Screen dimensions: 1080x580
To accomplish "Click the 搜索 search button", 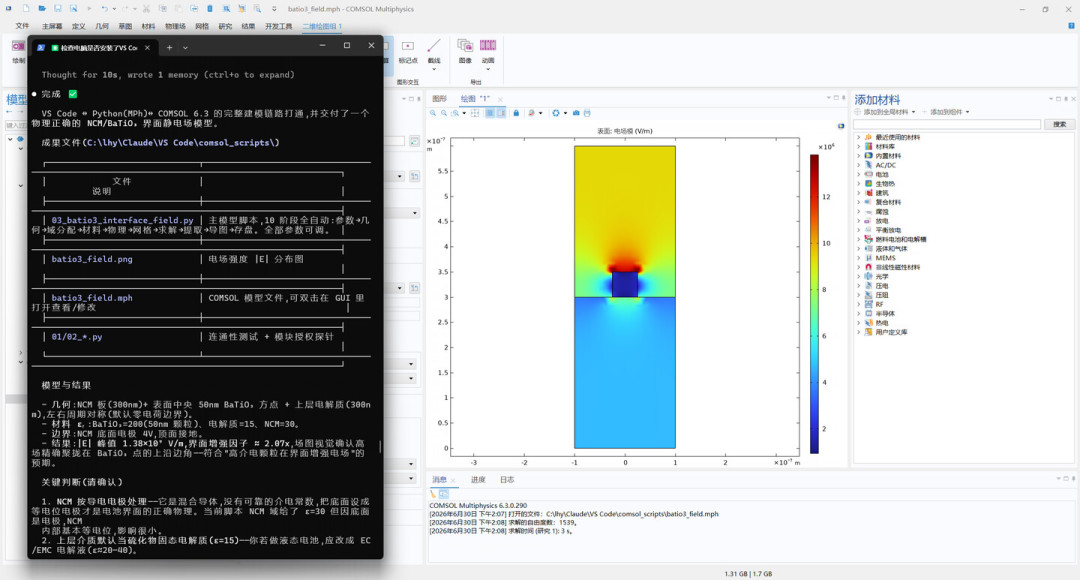I will click(x=1059, y=124).
